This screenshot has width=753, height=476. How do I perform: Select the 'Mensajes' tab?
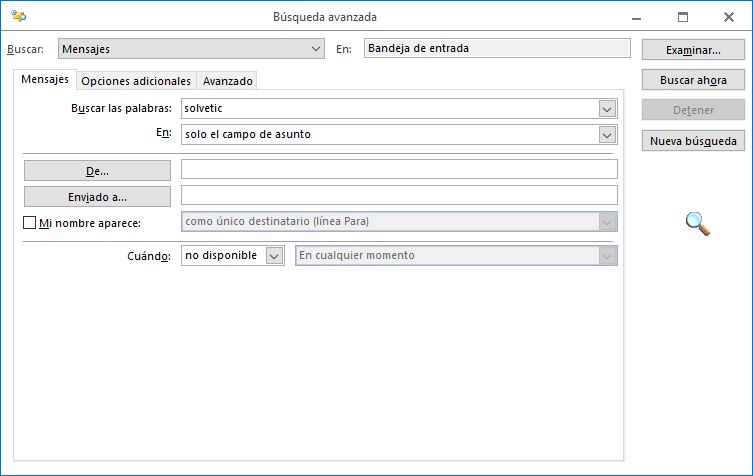tap(45, 80)
